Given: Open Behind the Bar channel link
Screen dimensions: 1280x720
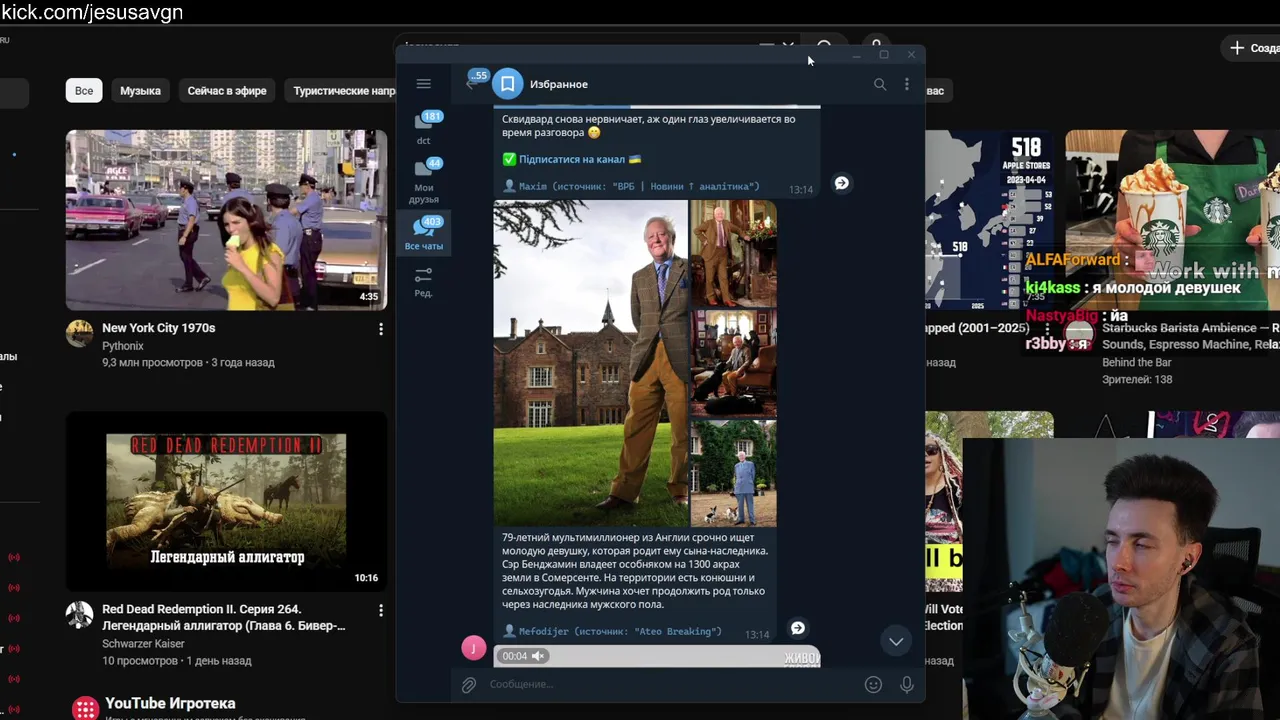Looking at the screenshot, I should pyautogui.click(x=1136, y=362).
